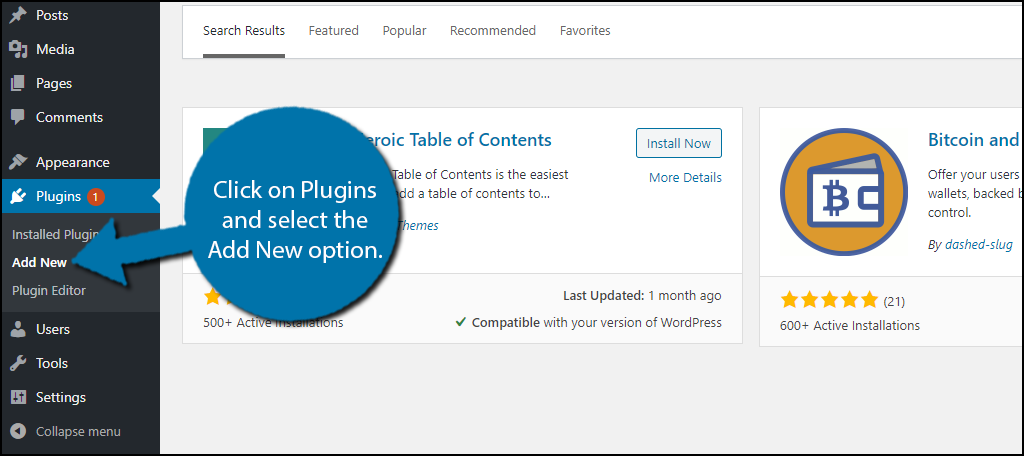Open Settings via the sliders icon
The height and width of the screenshot is (456, 1024).
(x=18, y=397)
